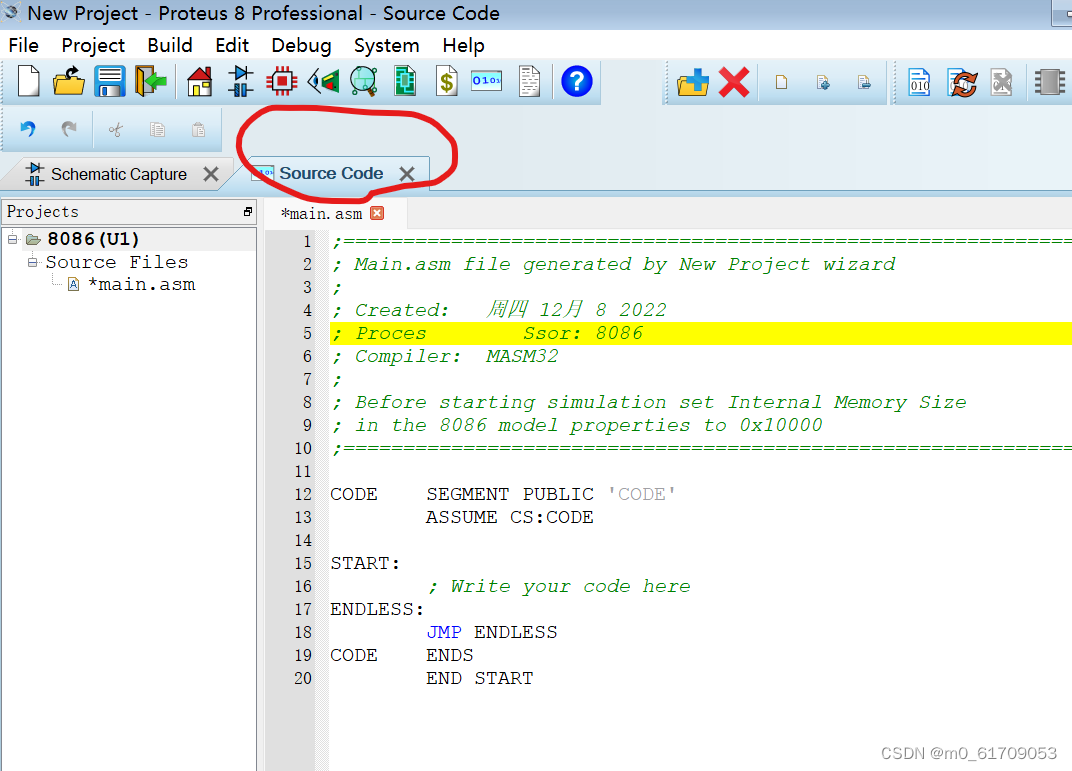Collapse the 8086 (U1) project node
The height and width of the screenshot is (771, 1072).
12,239
